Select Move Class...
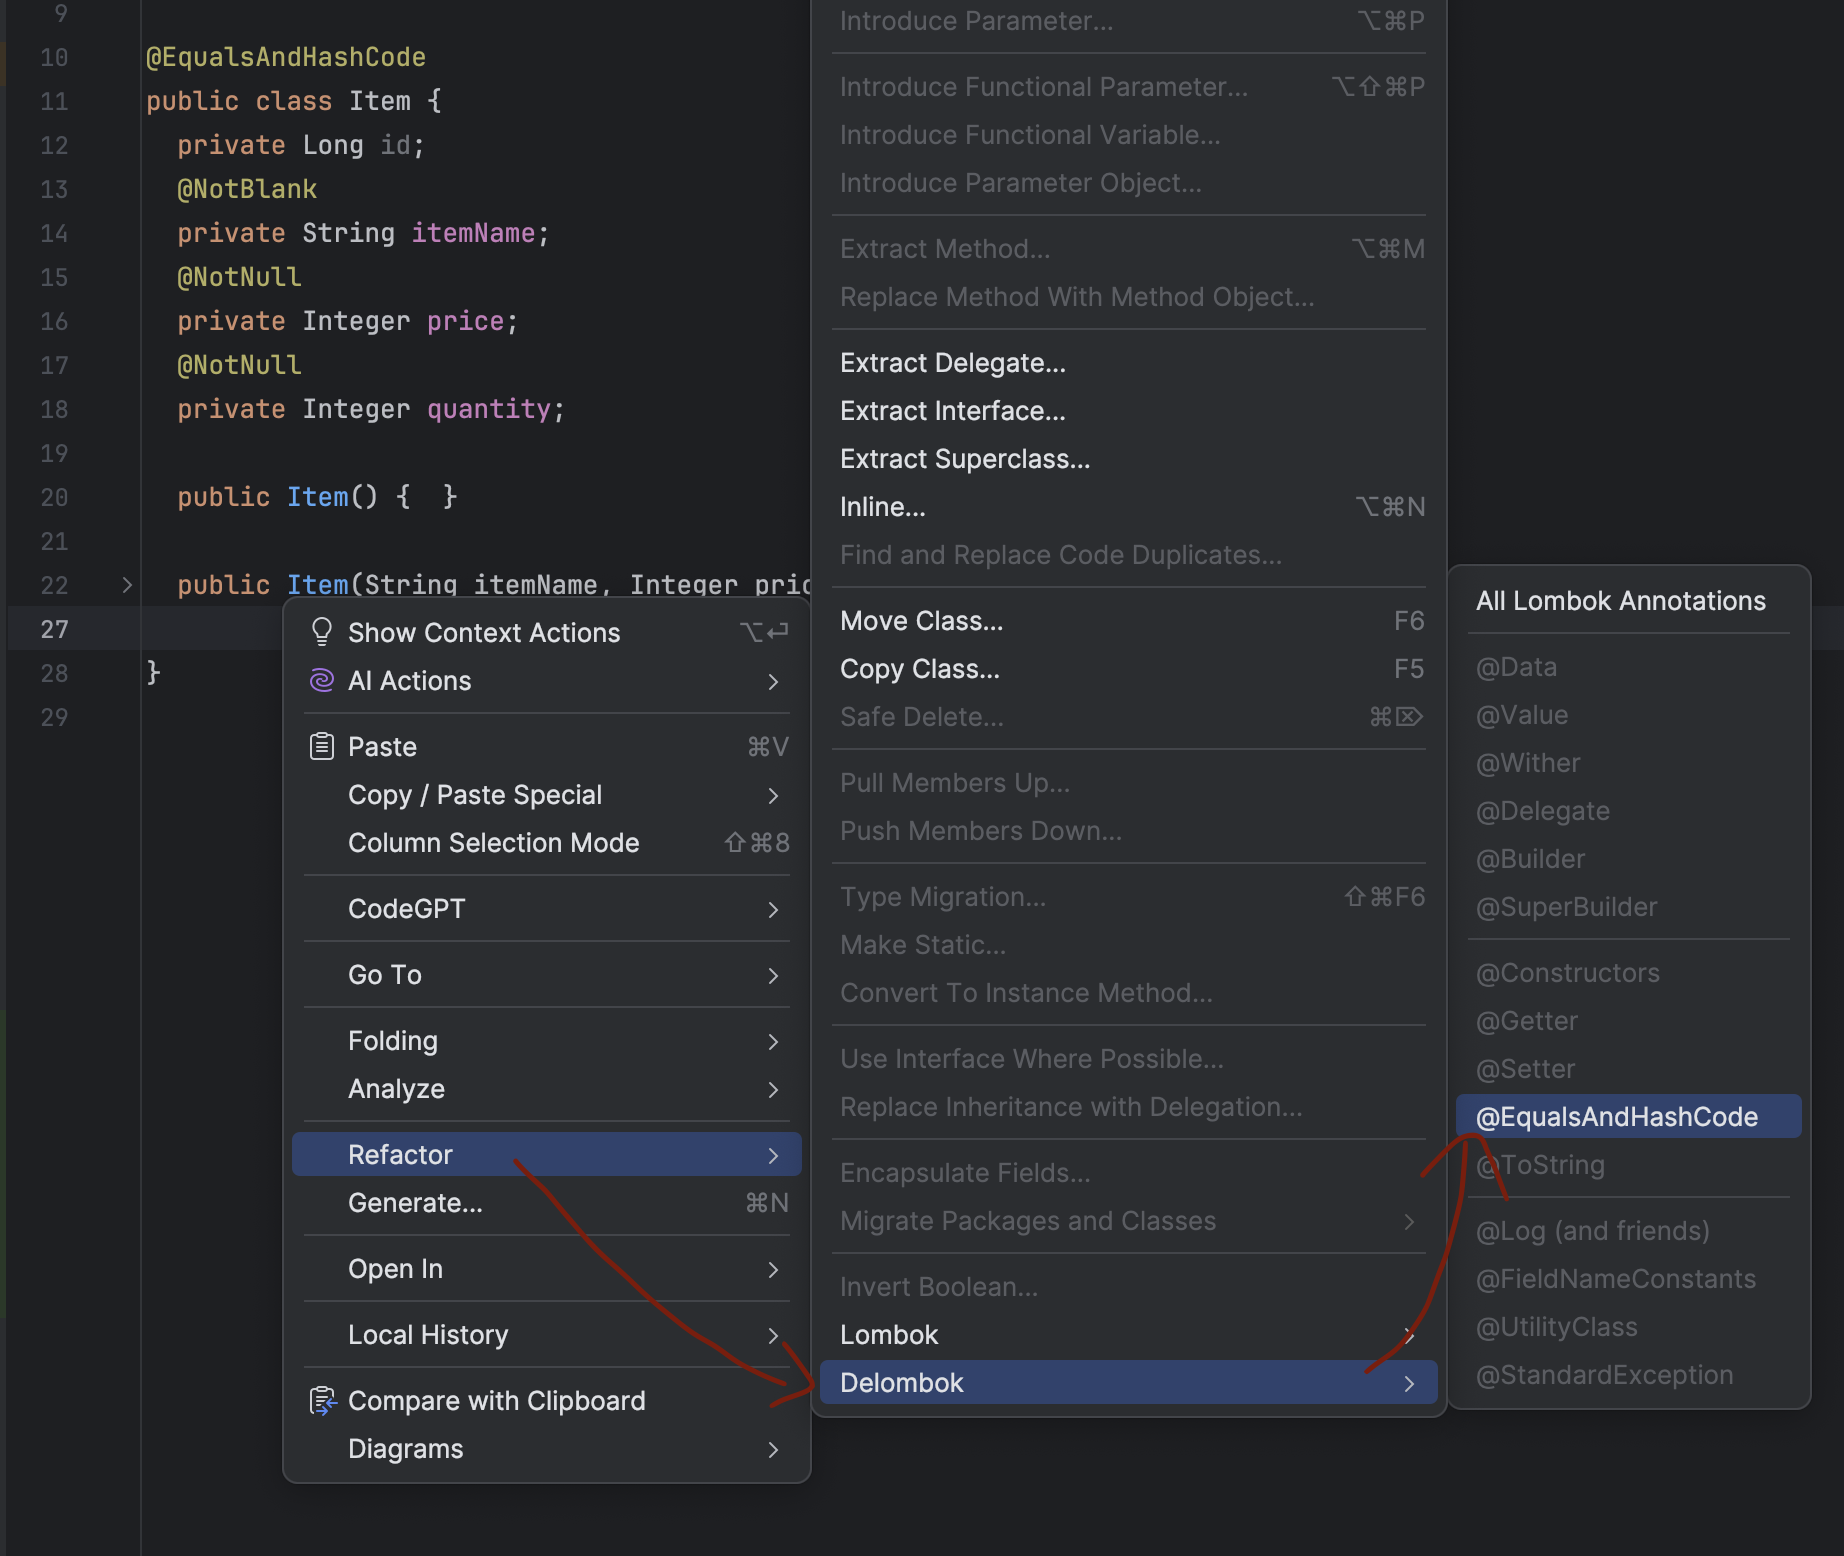The width and height of the screenshot is (1844, 1556). click(x=1128, y=621)
